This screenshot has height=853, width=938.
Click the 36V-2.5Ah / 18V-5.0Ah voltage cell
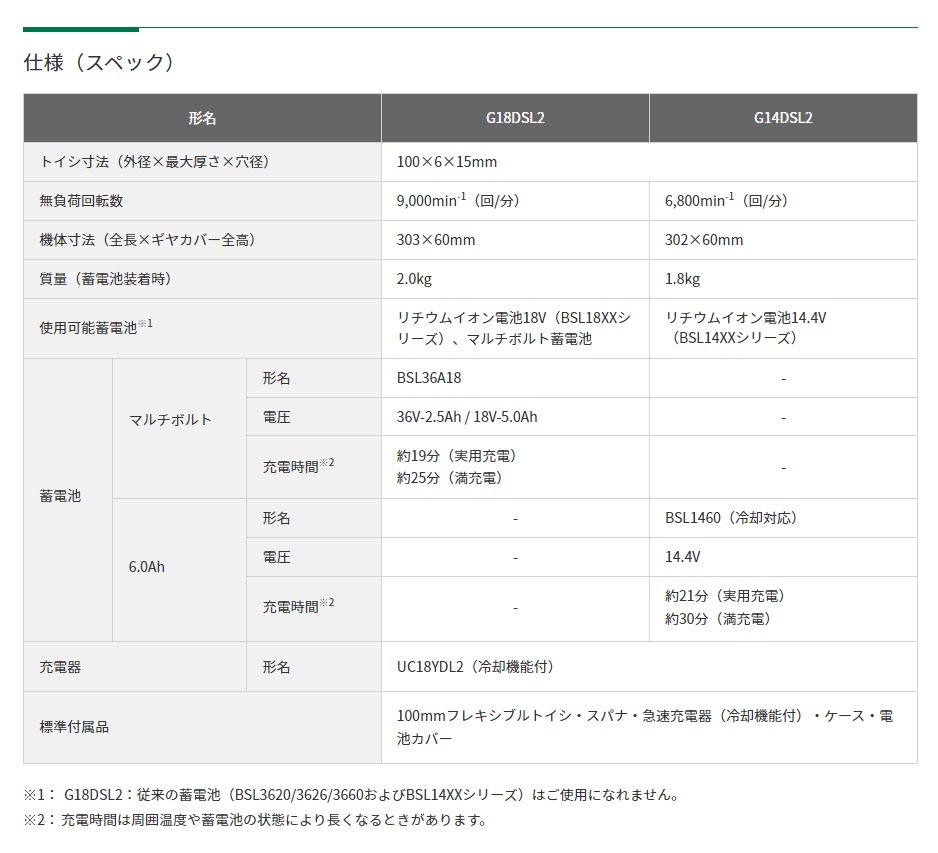coord(467,417)
